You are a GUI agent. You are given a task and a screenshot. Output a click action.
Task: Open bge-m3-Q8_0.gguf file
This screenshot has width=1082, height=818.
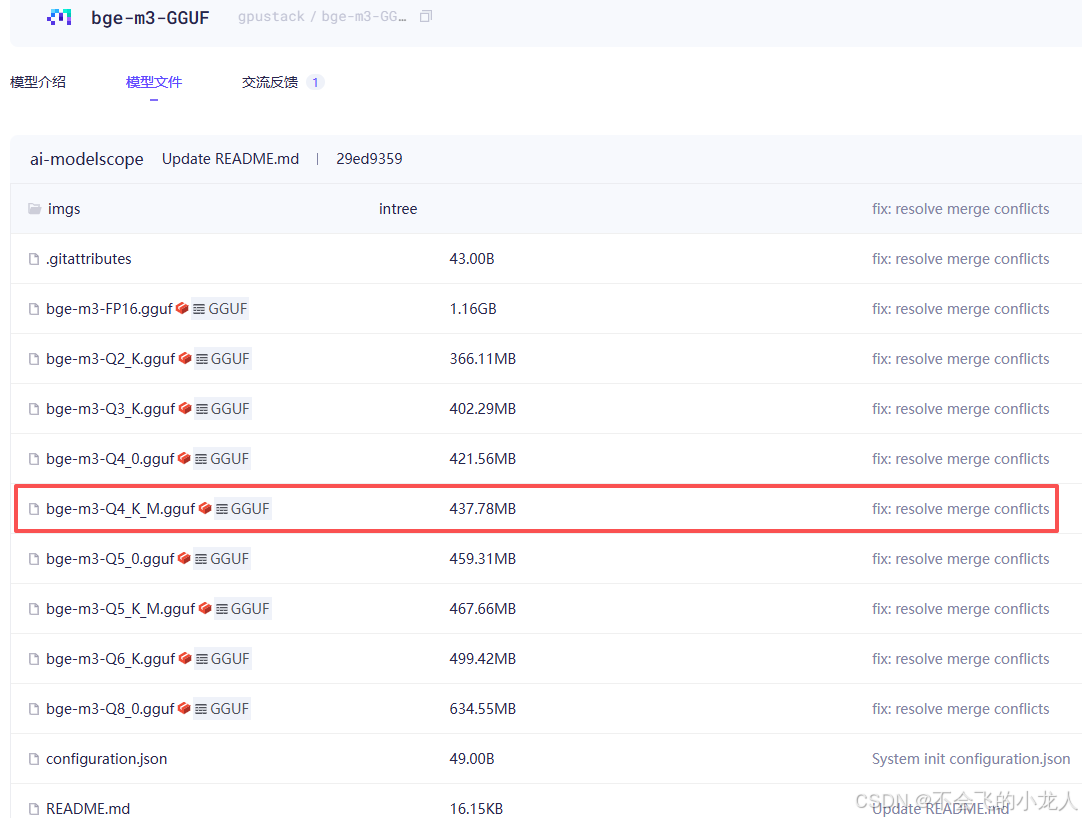tap(110, 709)
